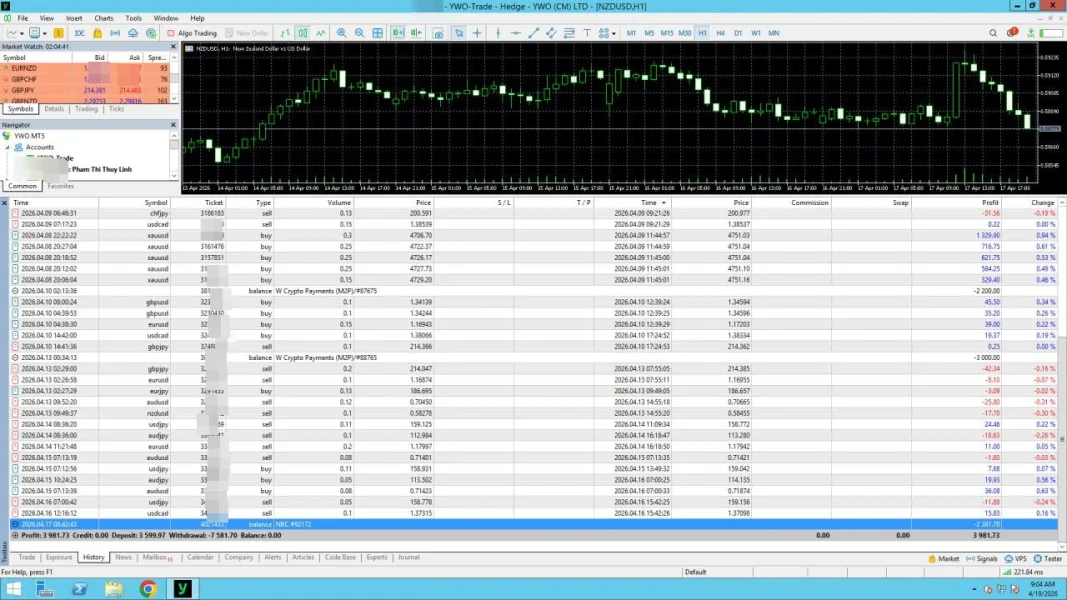Take a chart screenshot with camera icon
Viewport: 1067px width, 600px height.
pos(438,33)
